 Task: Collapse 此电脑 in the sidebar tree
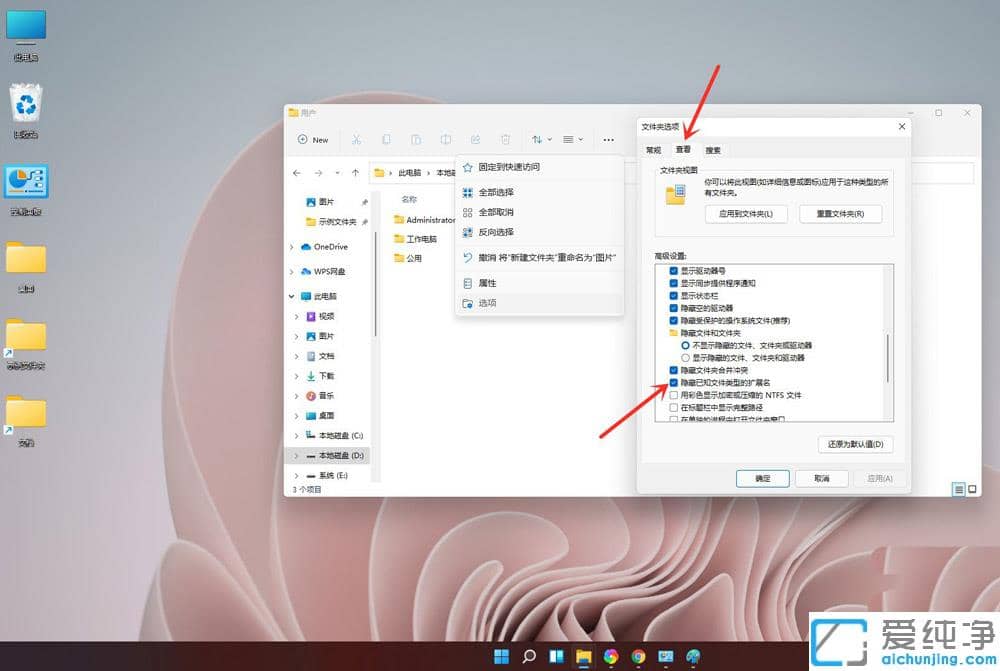pos(291,295)
